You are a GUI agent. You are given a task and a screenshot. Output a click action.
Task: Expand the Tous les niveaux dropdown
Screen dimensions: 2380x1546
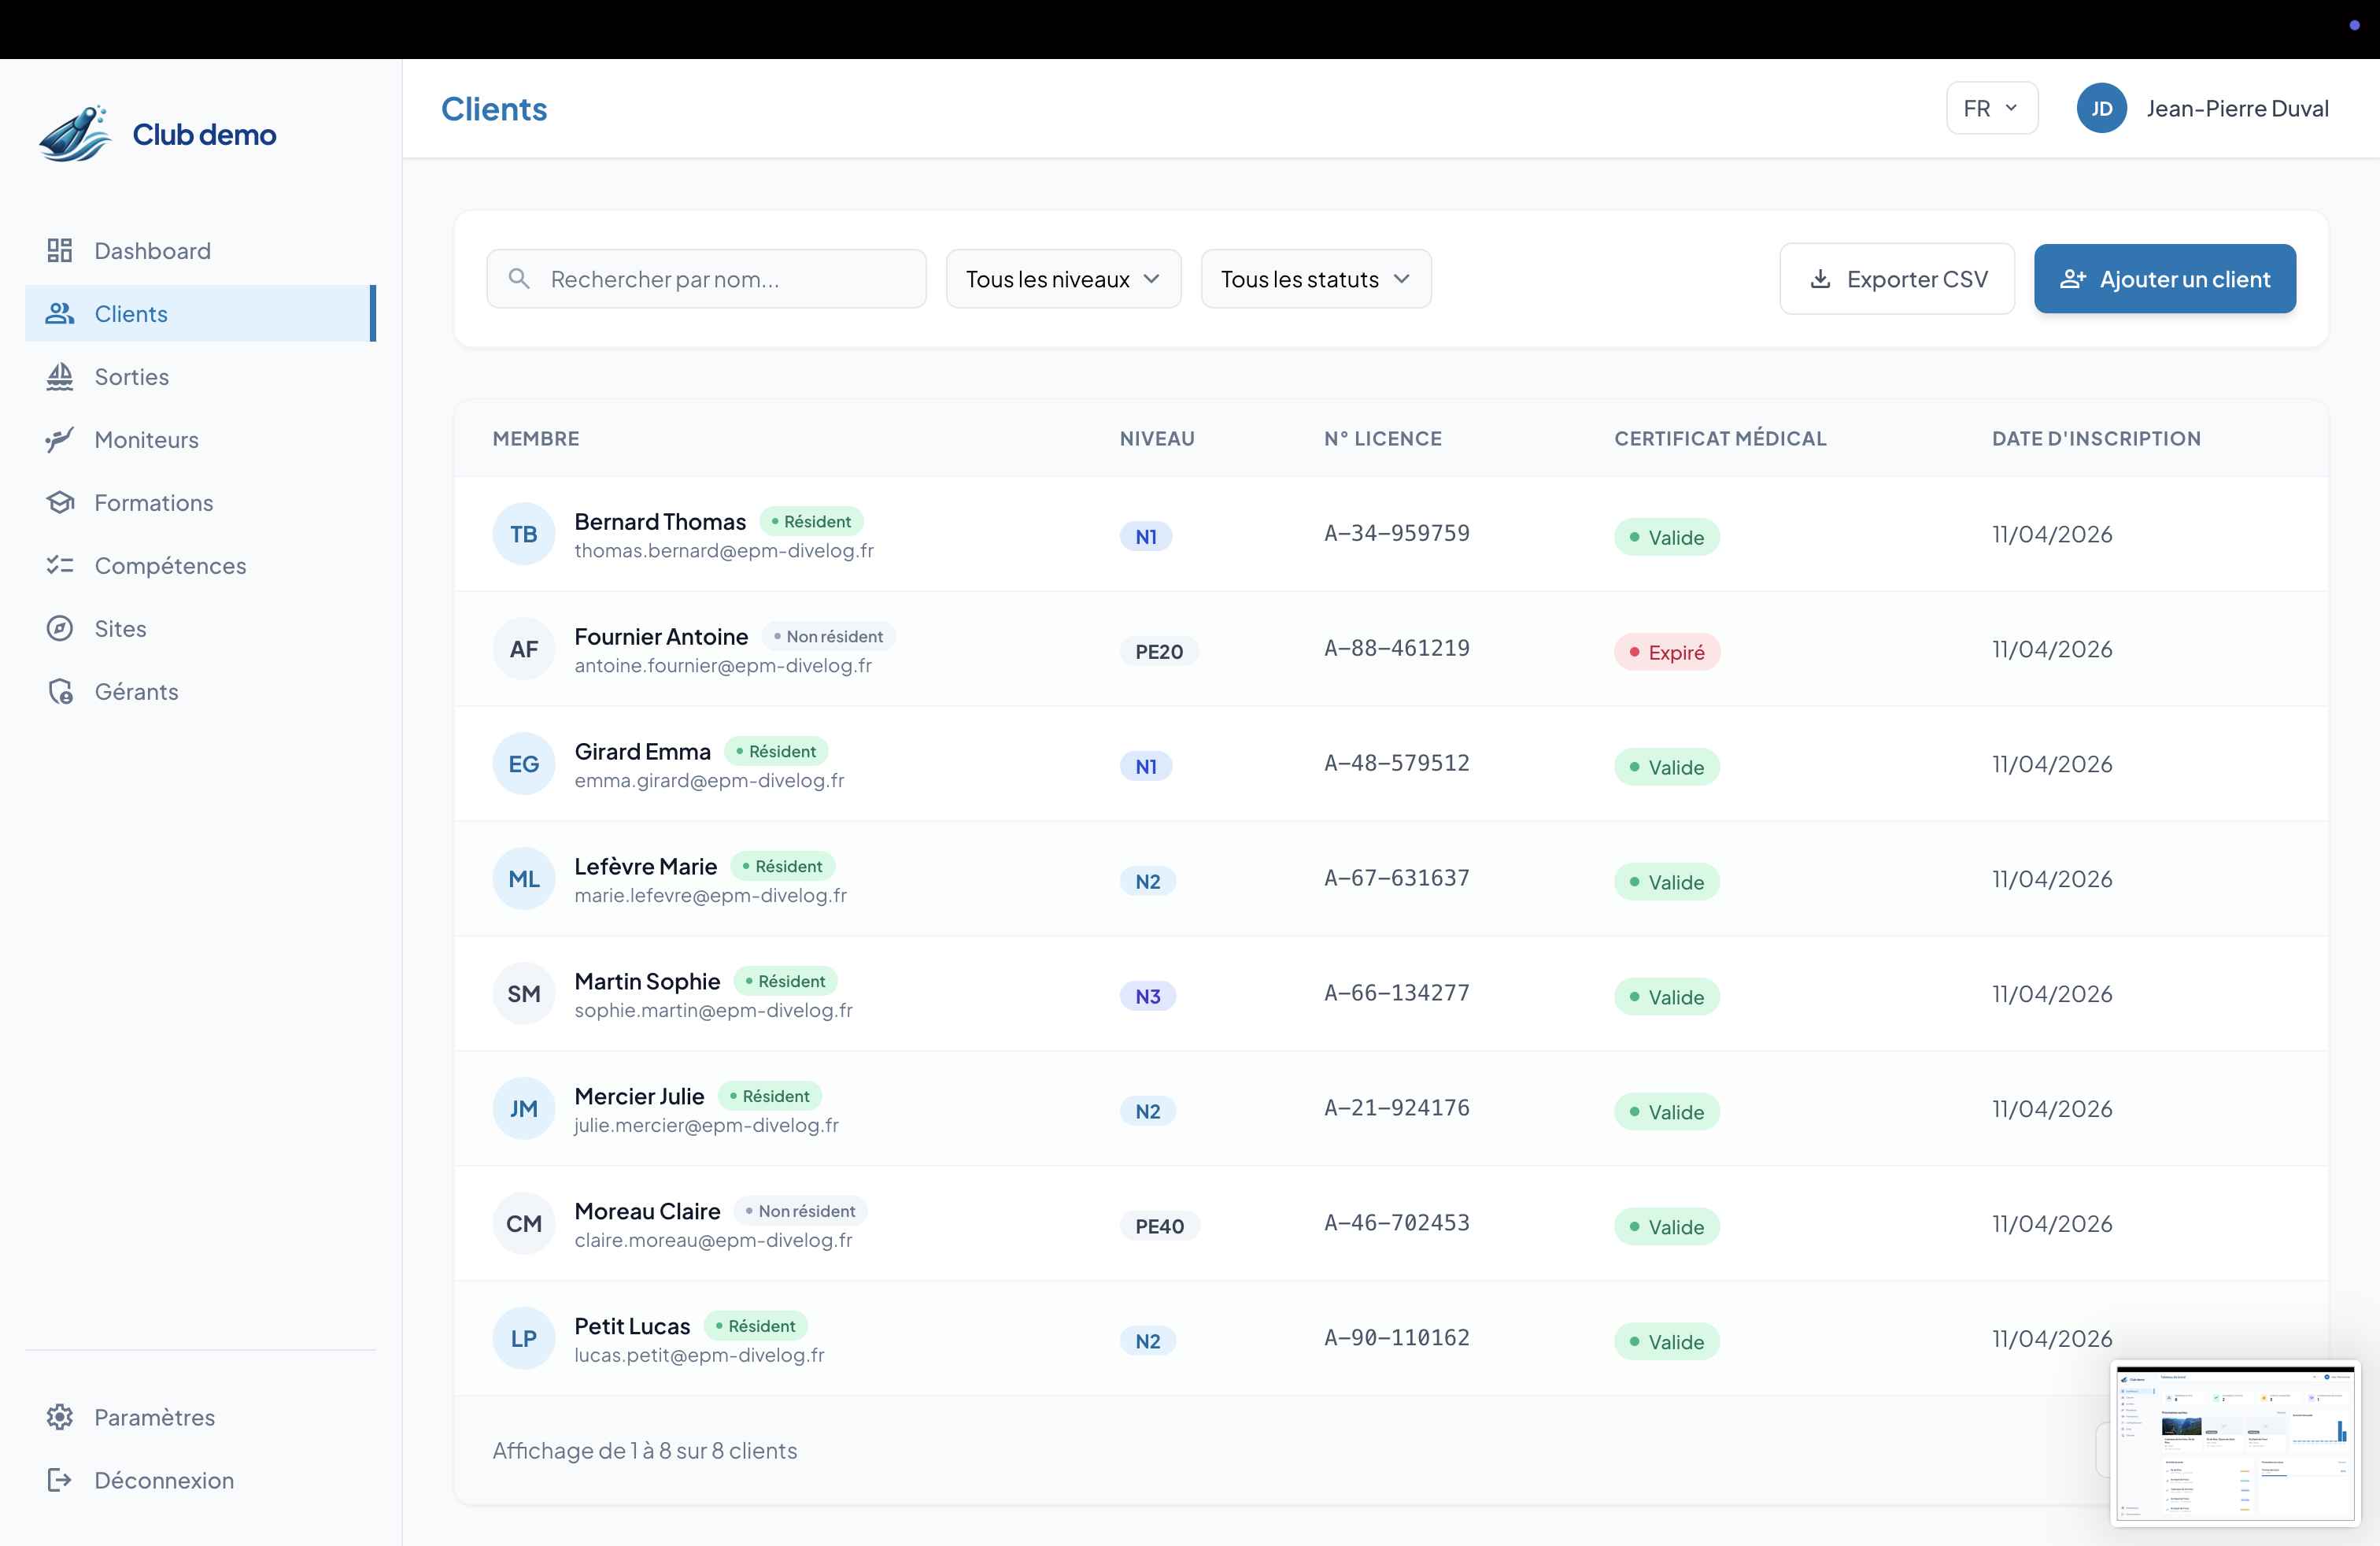pyautogui.click(x=1062, y=279)
